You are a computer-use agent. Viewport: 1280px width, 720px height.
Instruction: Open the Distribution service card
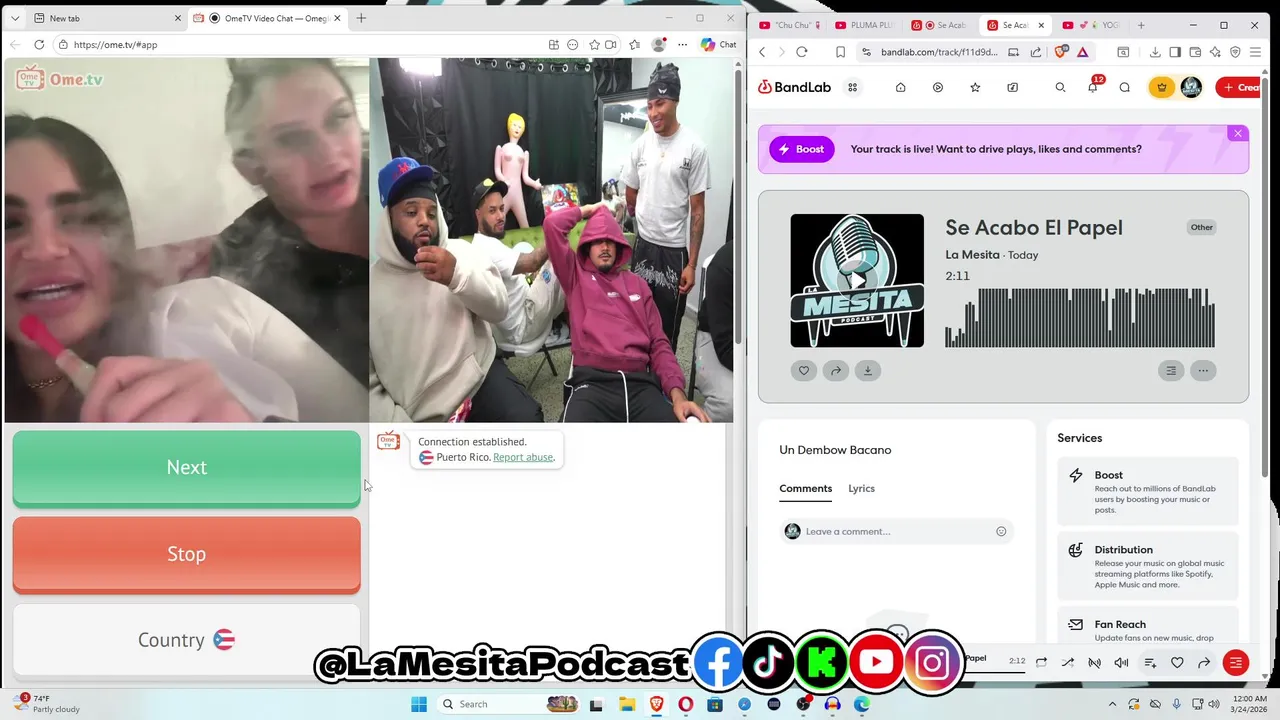point(1148,566)
